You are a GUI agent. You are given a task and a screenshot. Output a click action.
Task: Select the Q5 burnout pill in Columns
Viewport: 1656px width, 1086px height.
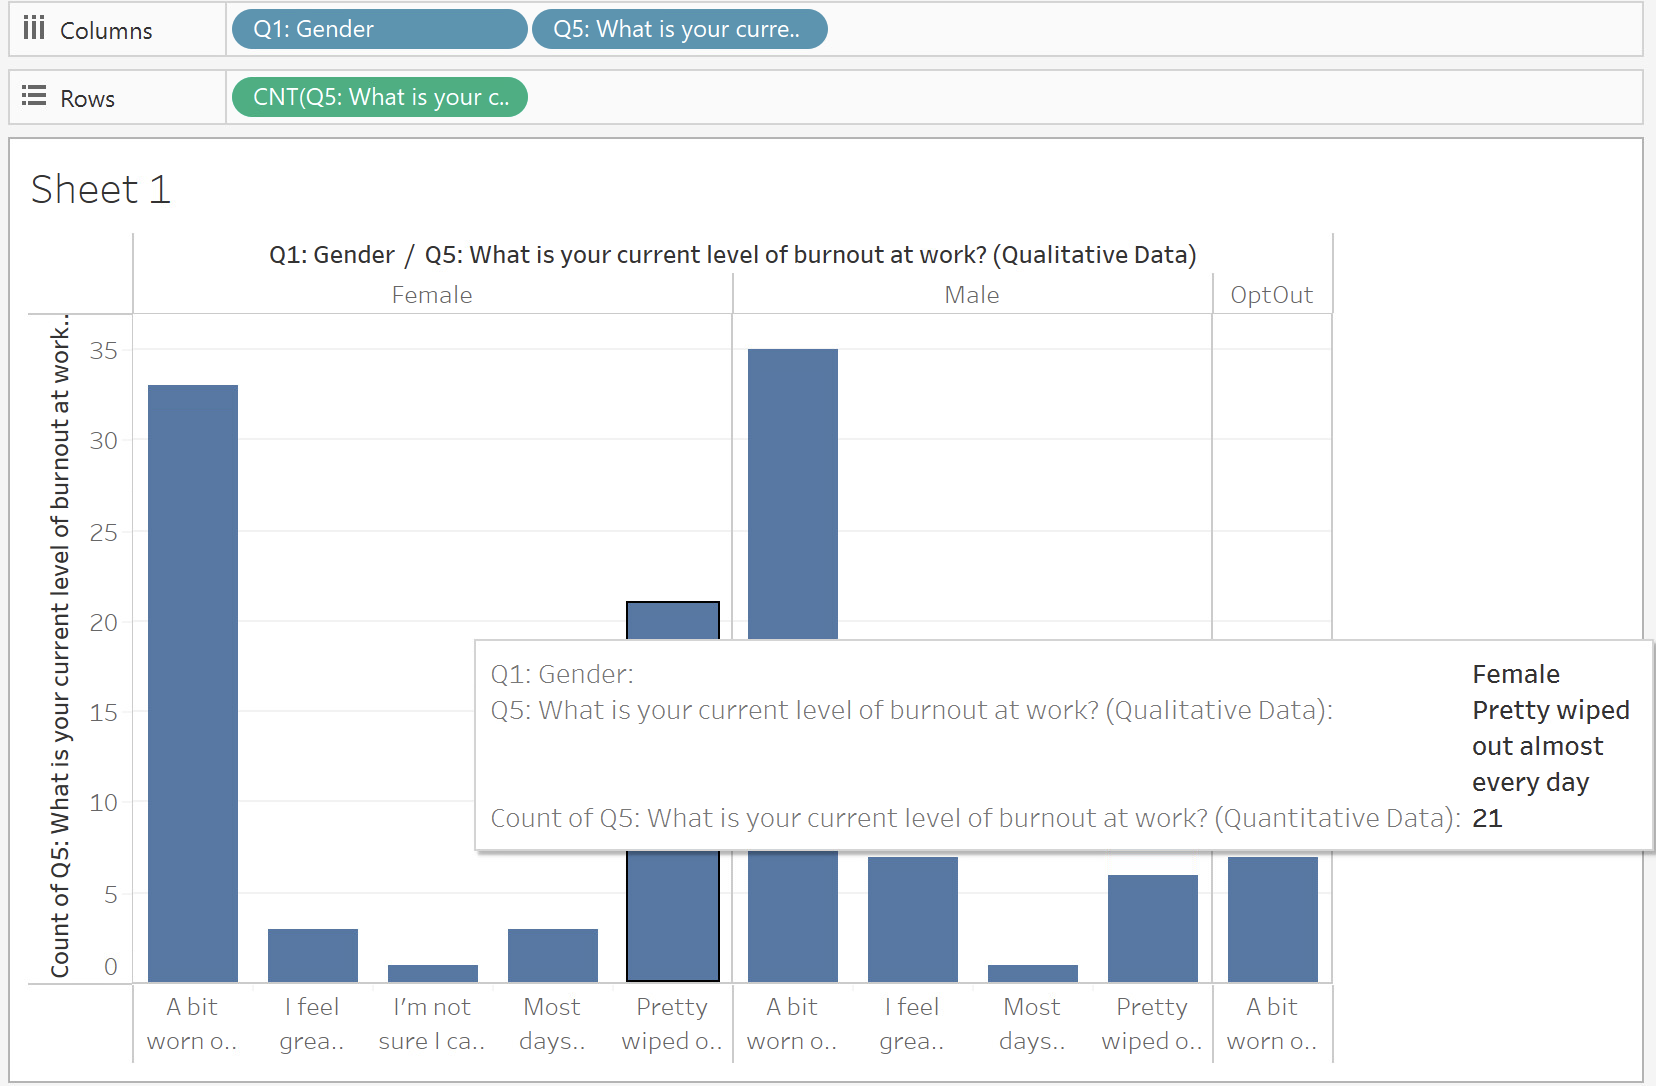(679, 29)
